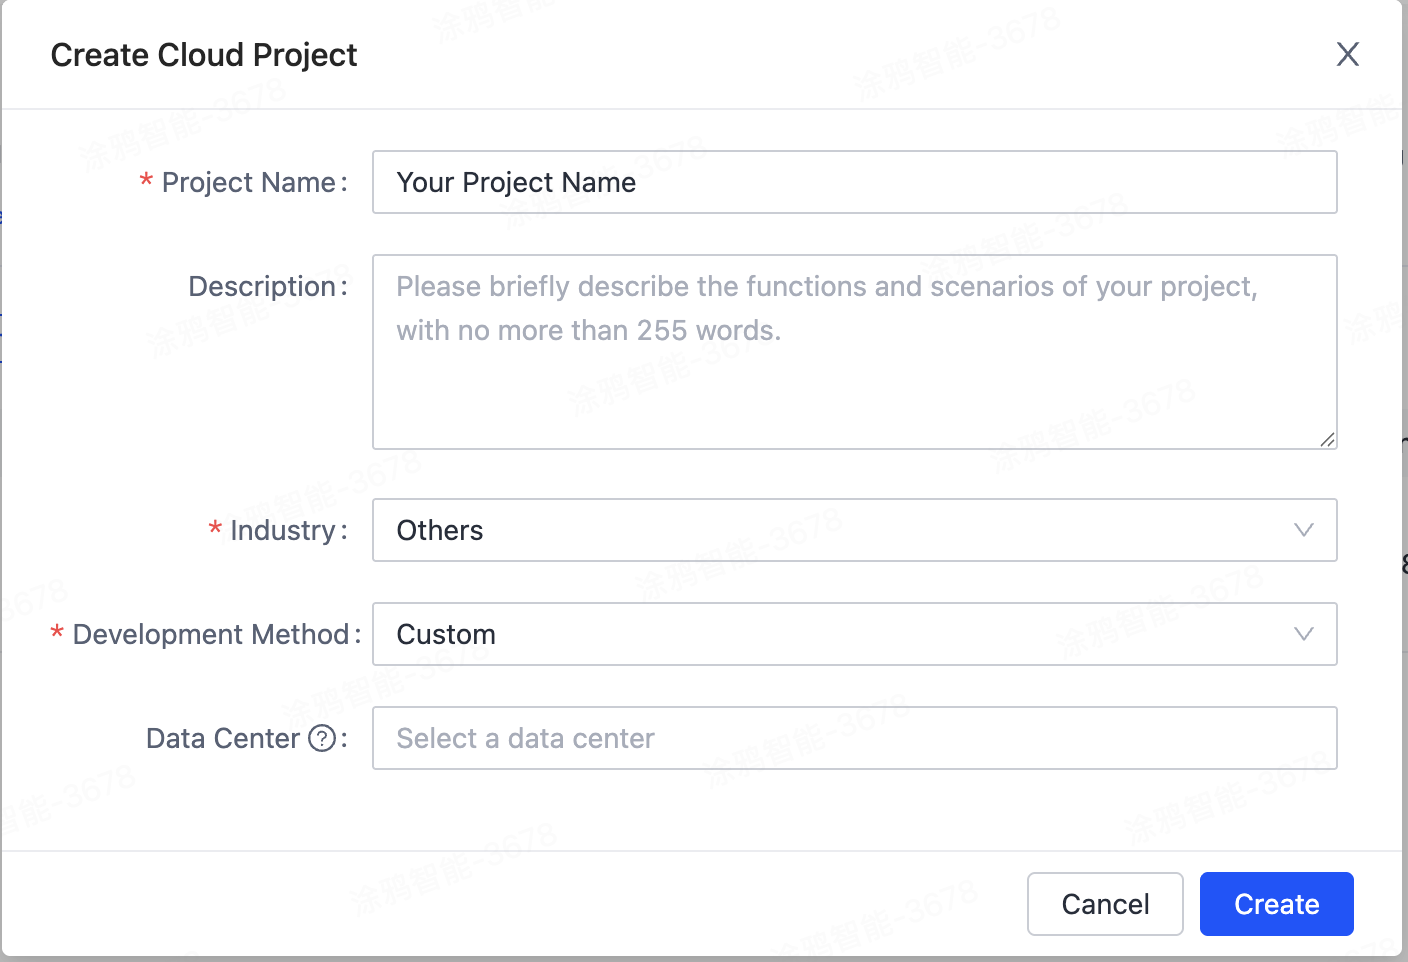Expand the Development Method dropdown
Image resolution: width=1408 pixels, height=962 pixels.
(855, 634)
